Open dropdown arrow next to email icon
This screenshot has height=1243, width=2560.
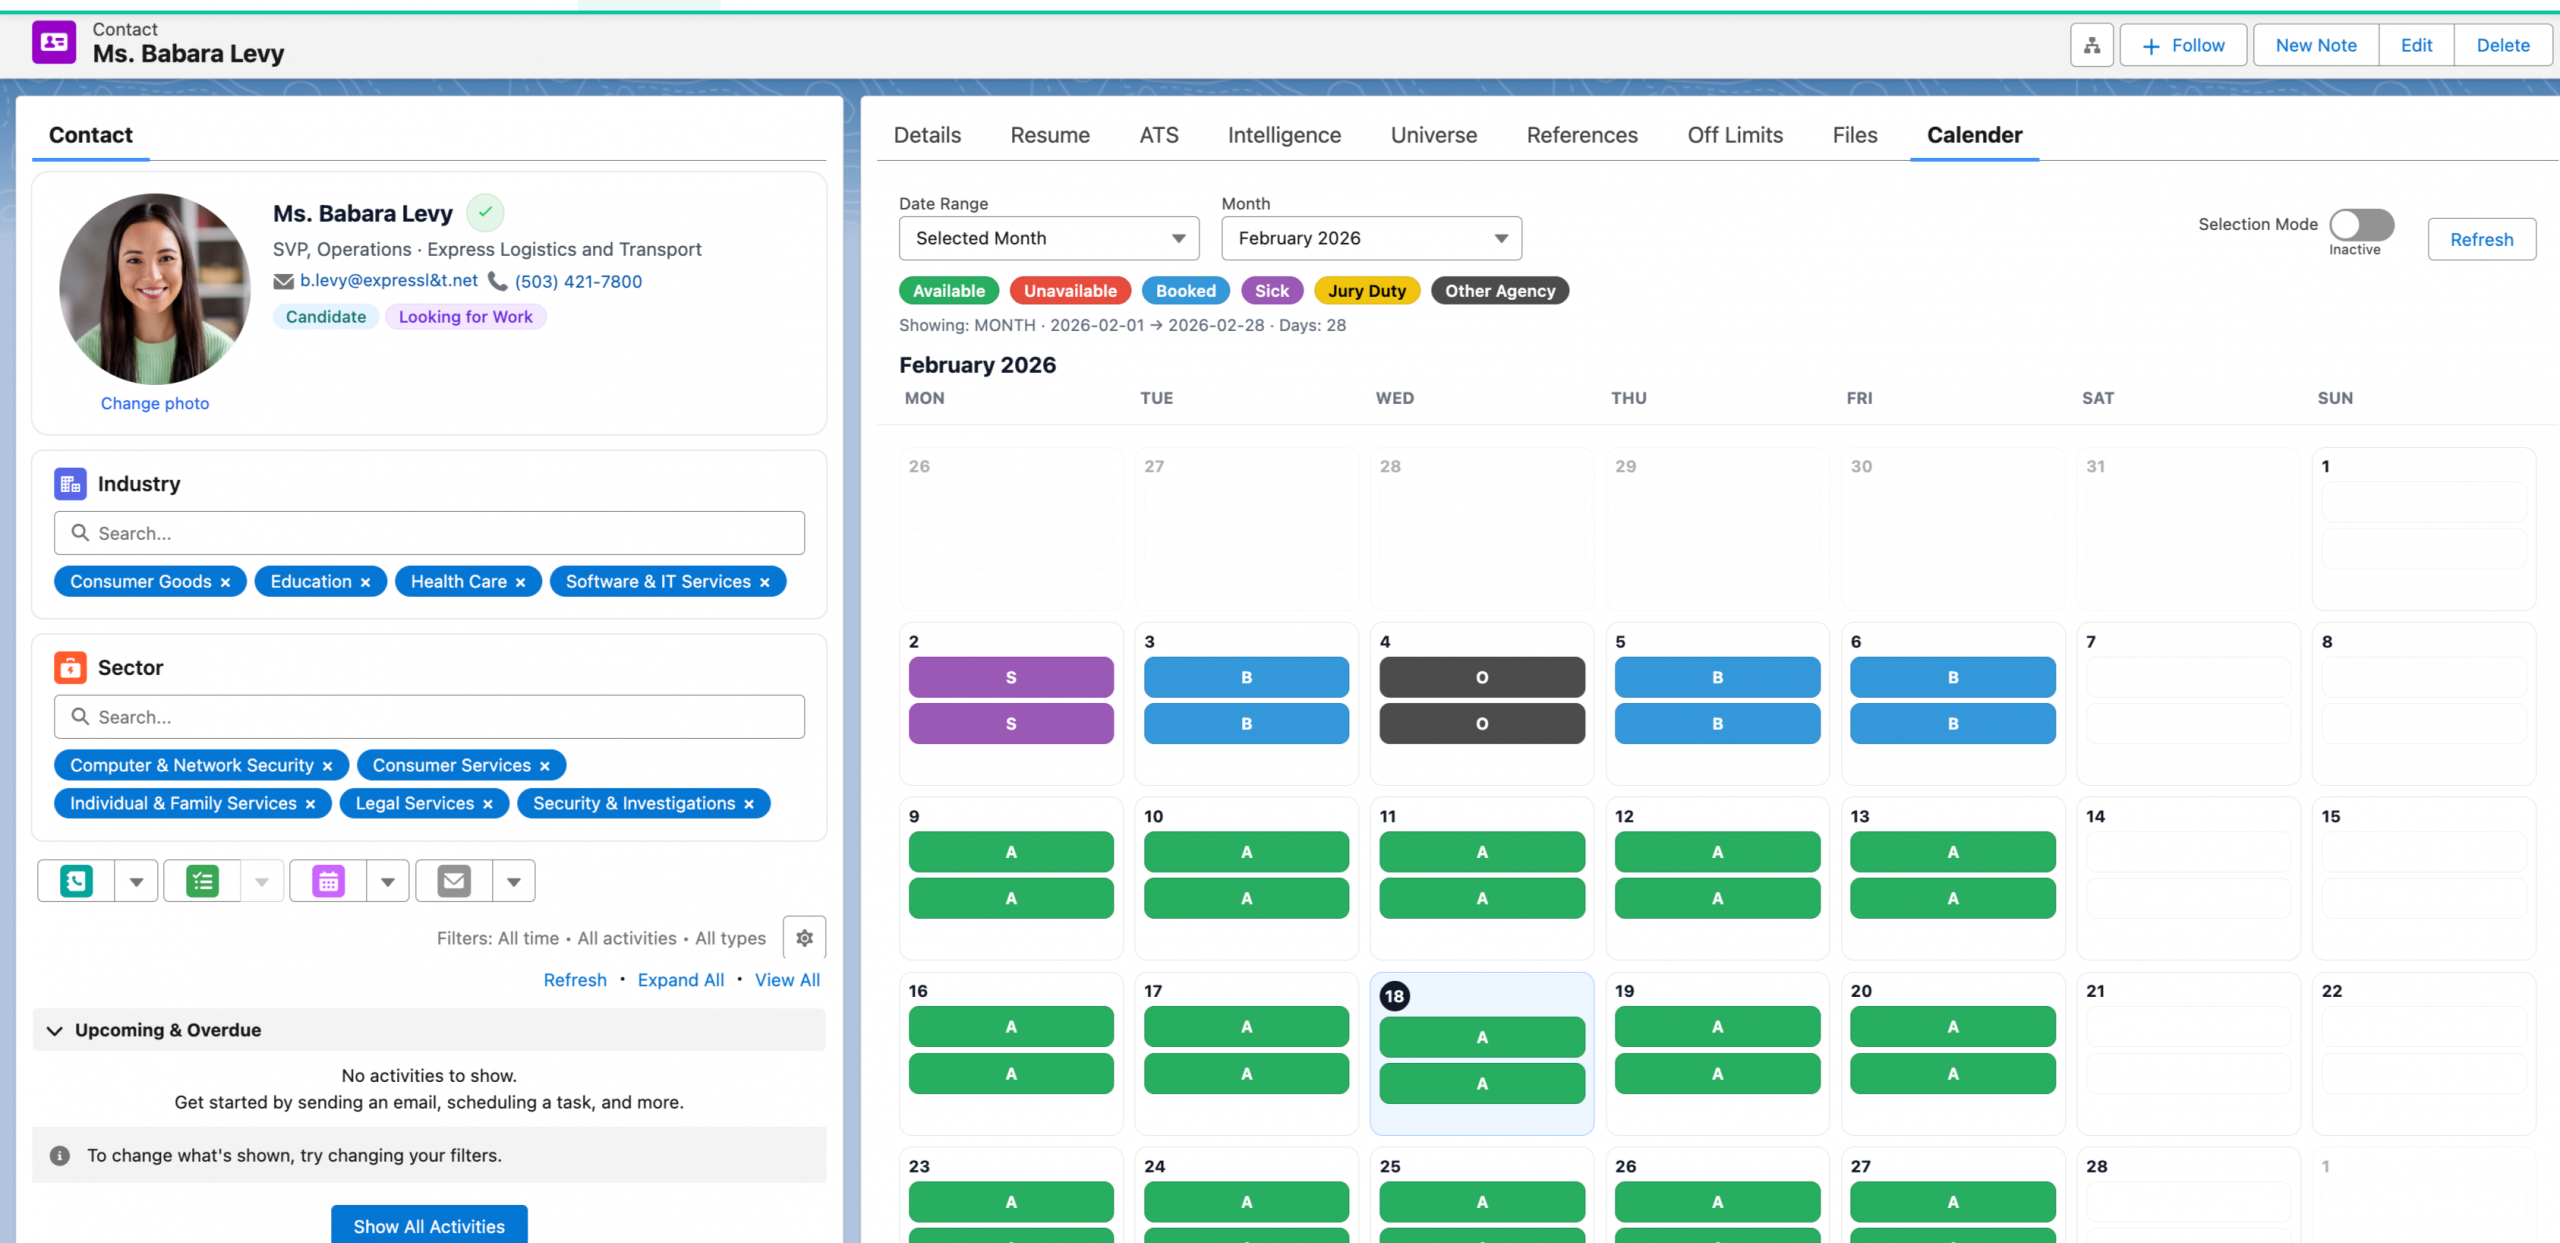(513, 881)
